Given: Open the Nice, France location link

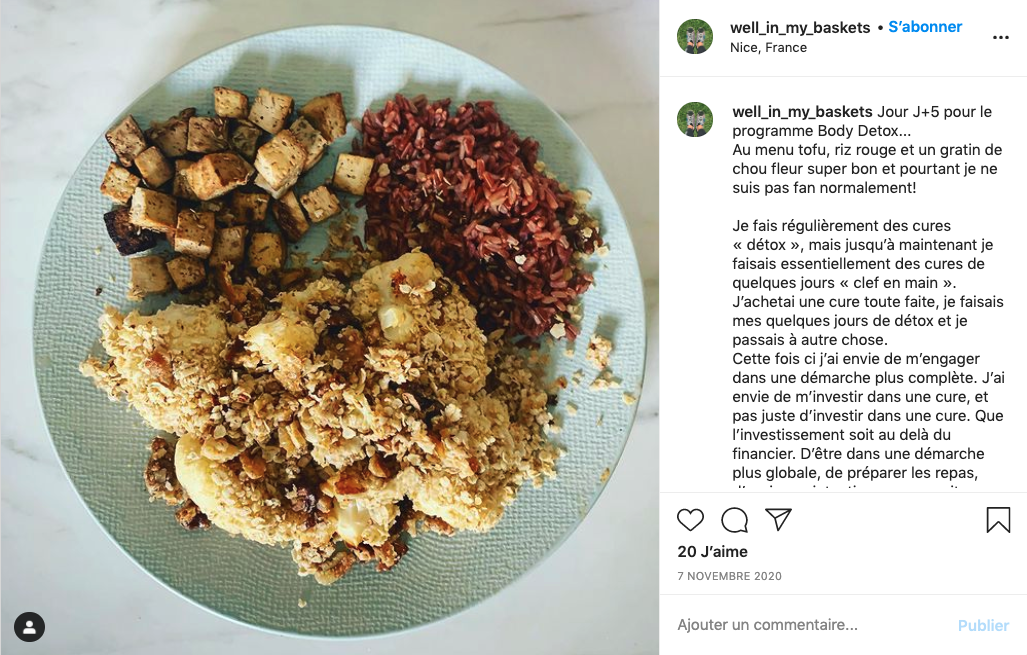Looking at the screenshot, I should pyautogui.click(x=768, y=48).
